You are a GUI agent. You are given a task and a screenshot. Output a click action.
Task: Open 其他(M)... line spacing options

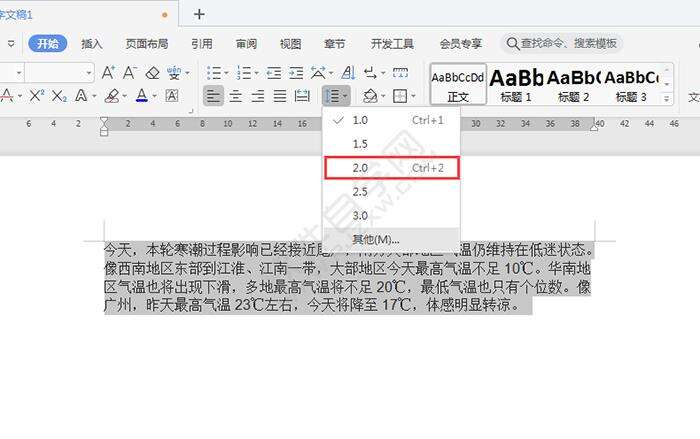[391, 239]
